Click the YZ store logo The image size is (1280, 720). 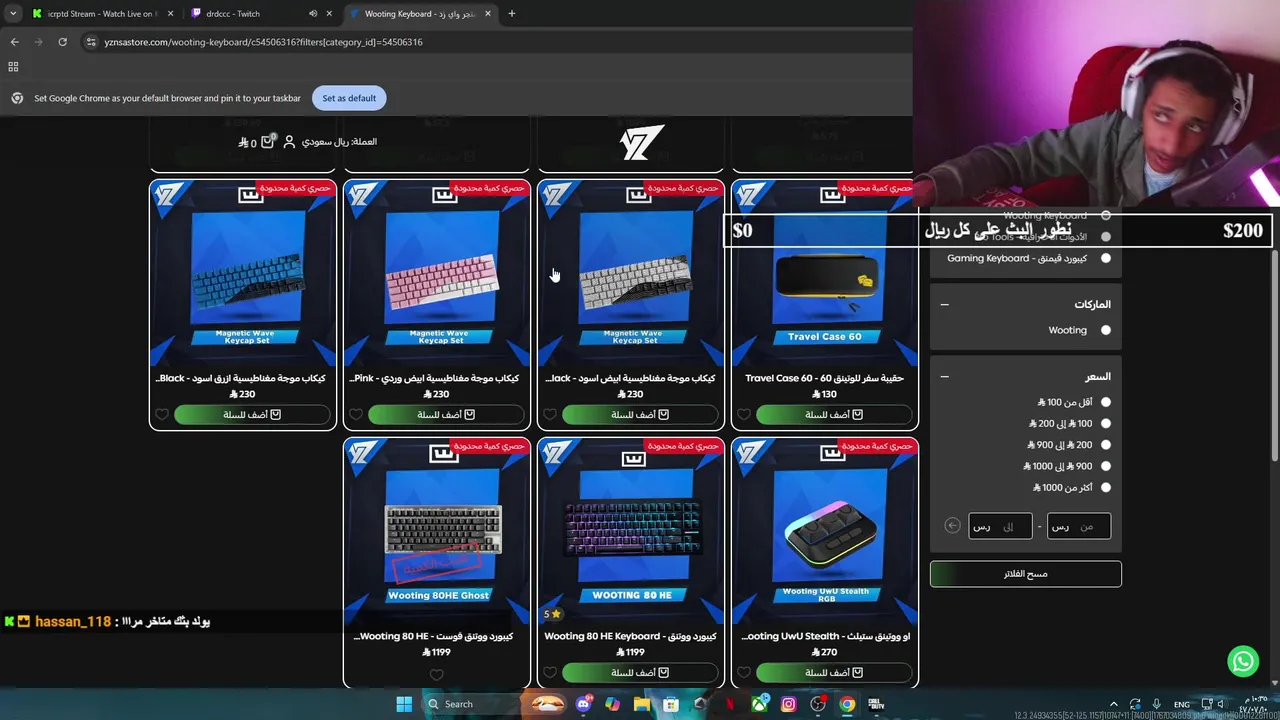pos(642,143)
